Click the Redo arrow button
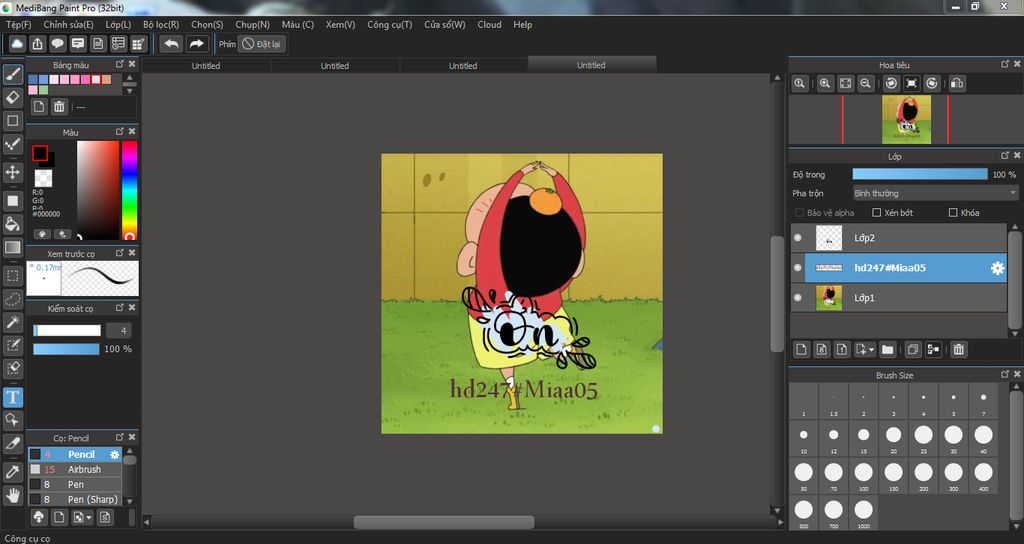 (196, 44)
